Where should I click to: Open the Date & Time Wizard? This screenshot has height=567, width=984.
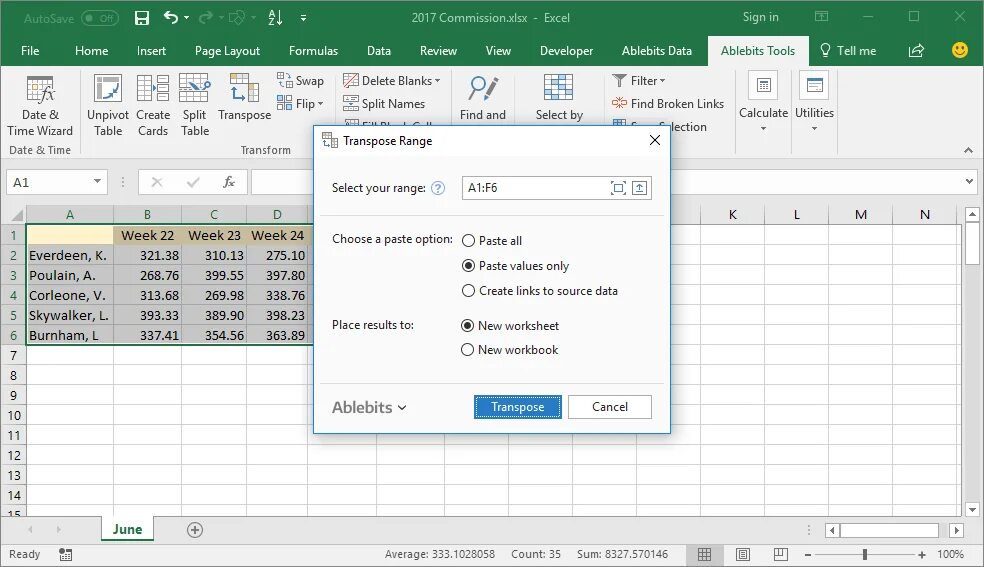coord(40,105)
